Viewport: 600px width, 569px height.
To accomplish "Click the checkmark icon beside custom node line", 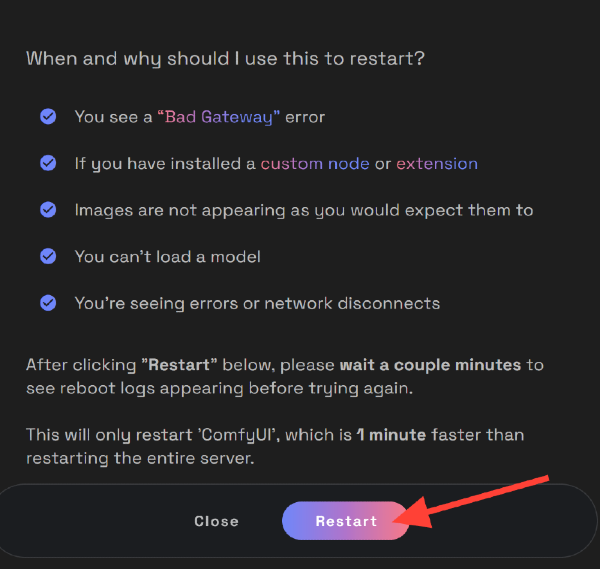I will (x=48, y=163).
